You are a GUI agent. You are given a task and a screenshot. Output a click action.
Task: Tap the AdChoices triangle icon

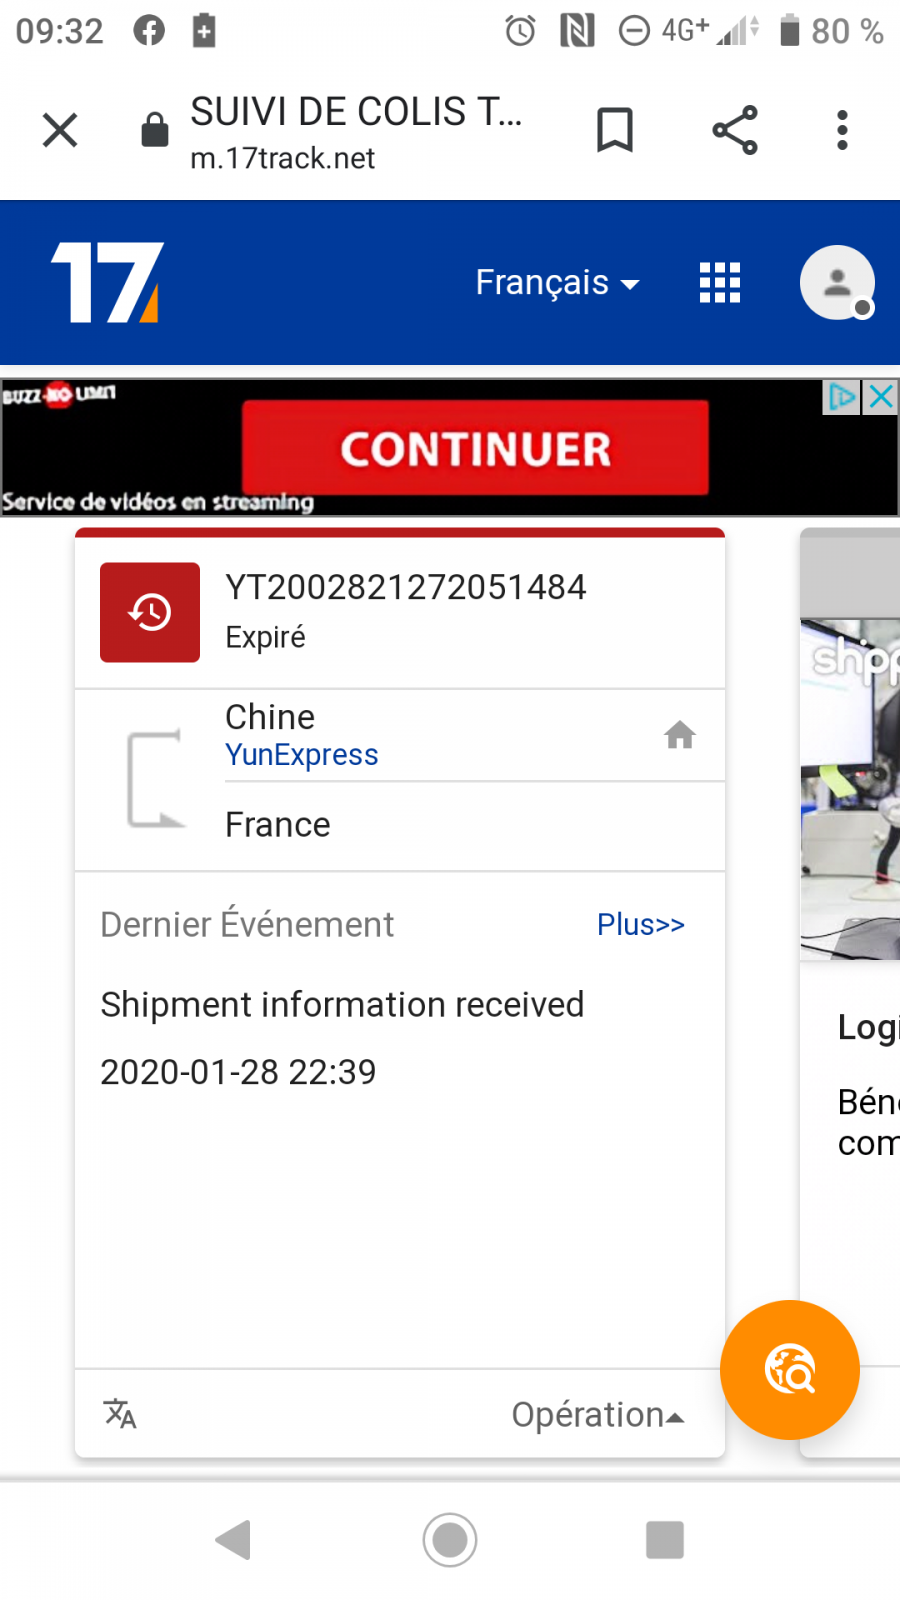[842, 397]
